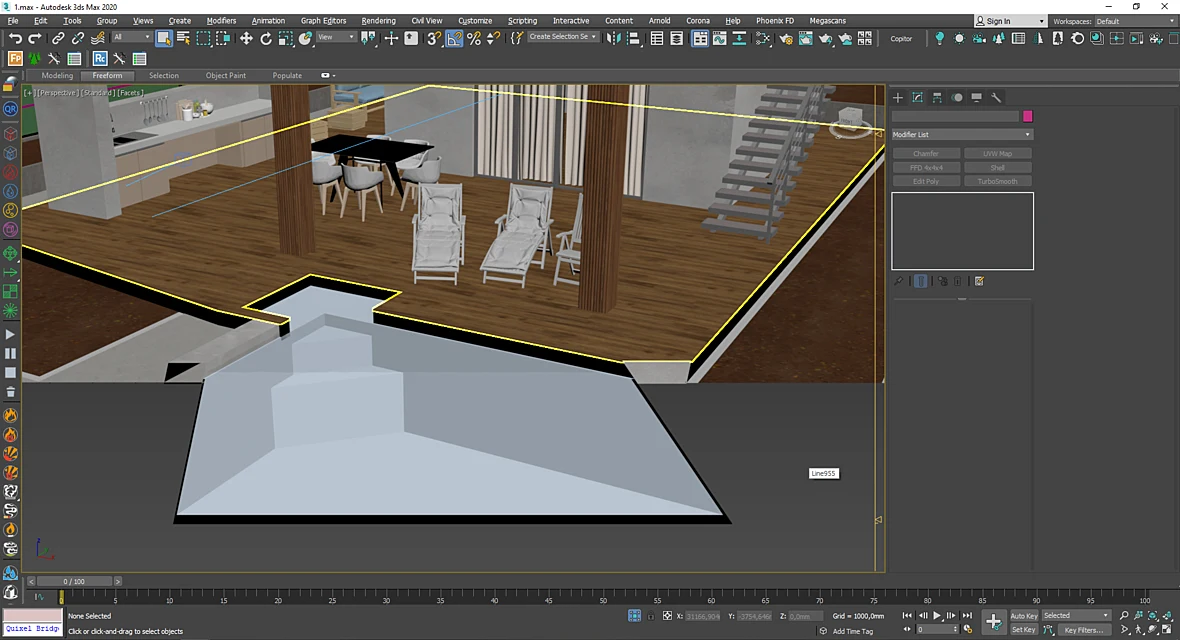Toggle Absolute/Offset transform type-in mode
1180x640 pixels.
667,616
